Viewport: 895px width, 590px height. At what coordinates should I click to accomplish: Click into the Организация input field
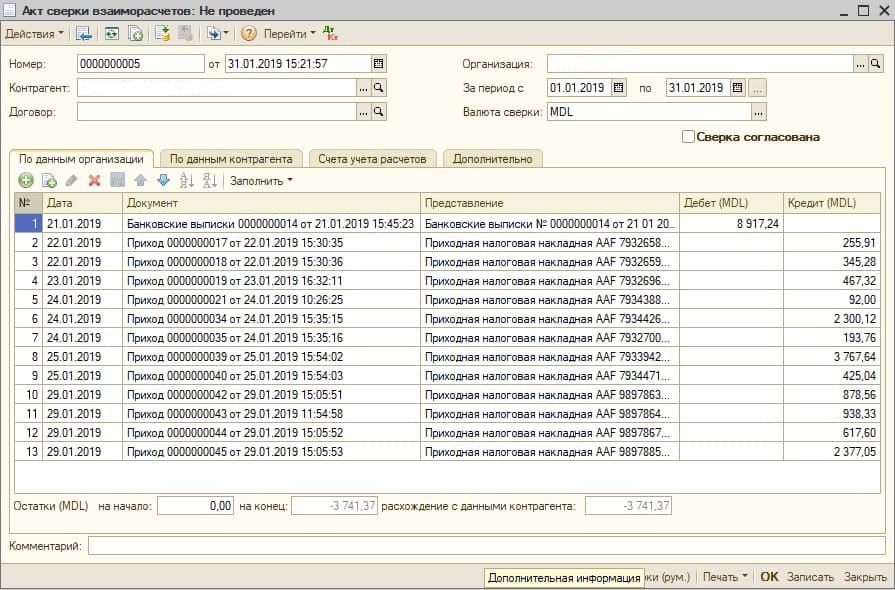pos(700,64)
